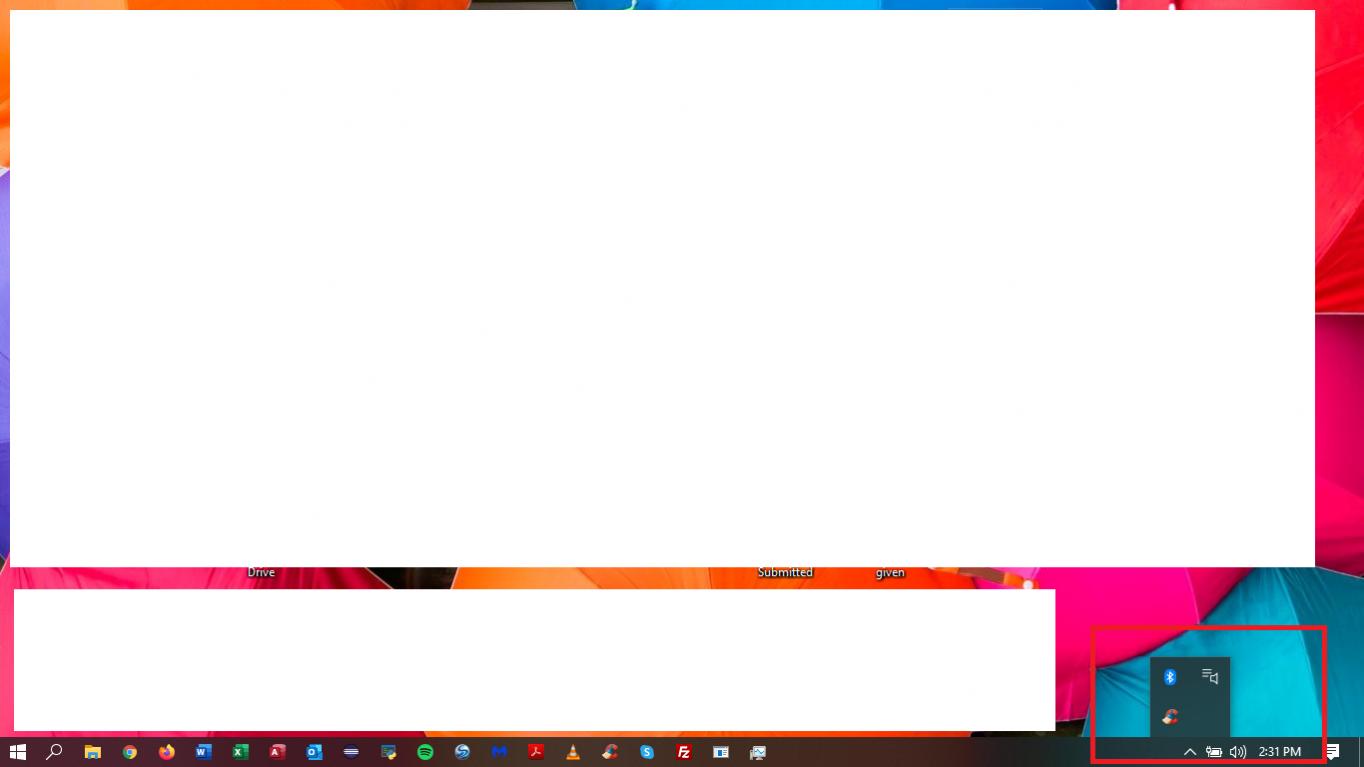Open Python monitor icon in taskbar
This screenshot has width=1364, height=767.
pos(388,752)
